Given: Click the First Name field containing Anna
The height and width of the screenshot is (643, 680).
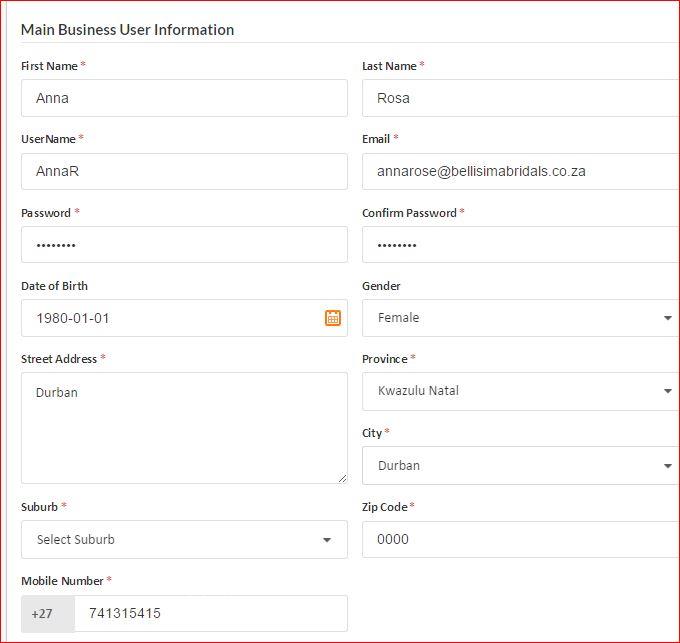Looking at the screenshot, I should click(x=184, y=98).
